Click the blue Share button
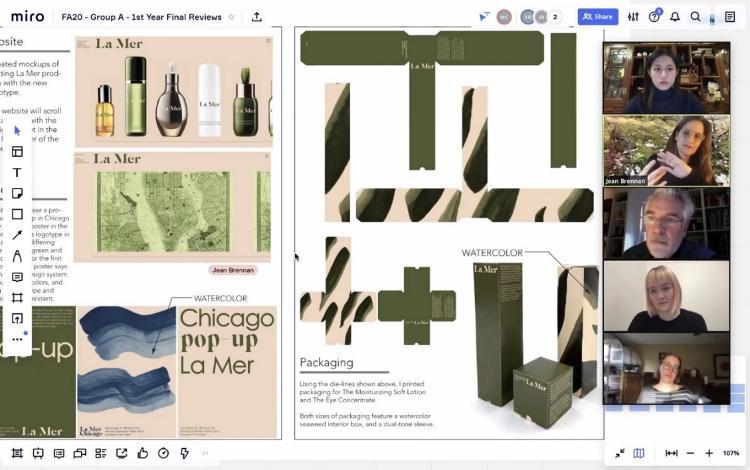The width and height of the screenshot is (750, 470). click(x=598, y=17)
